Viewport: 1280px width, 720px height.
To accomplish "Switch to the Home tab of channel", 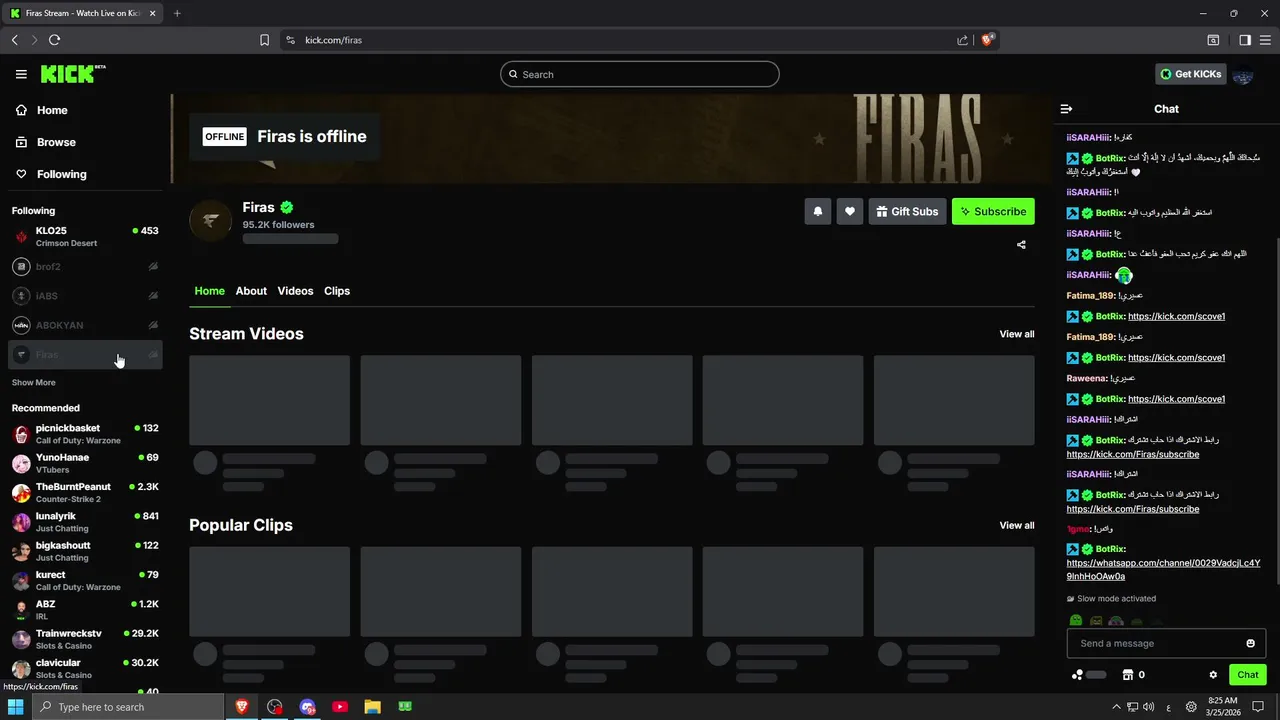I will 209,291.
